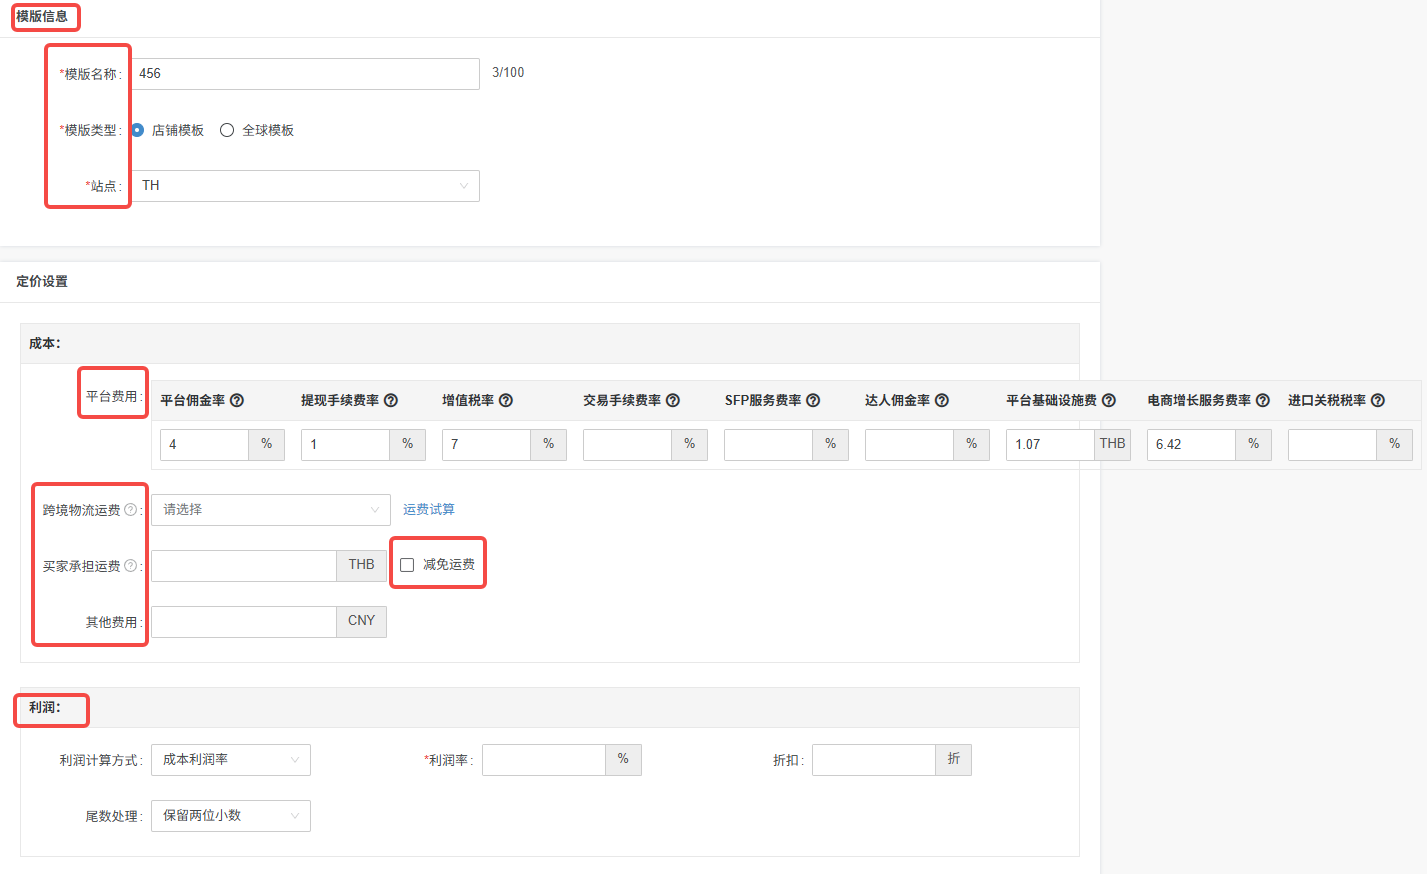Image resolution: width=1427 pixels, height=874 pixels.
Task: Click the 模版名称 input field
Action: (305, 74)
